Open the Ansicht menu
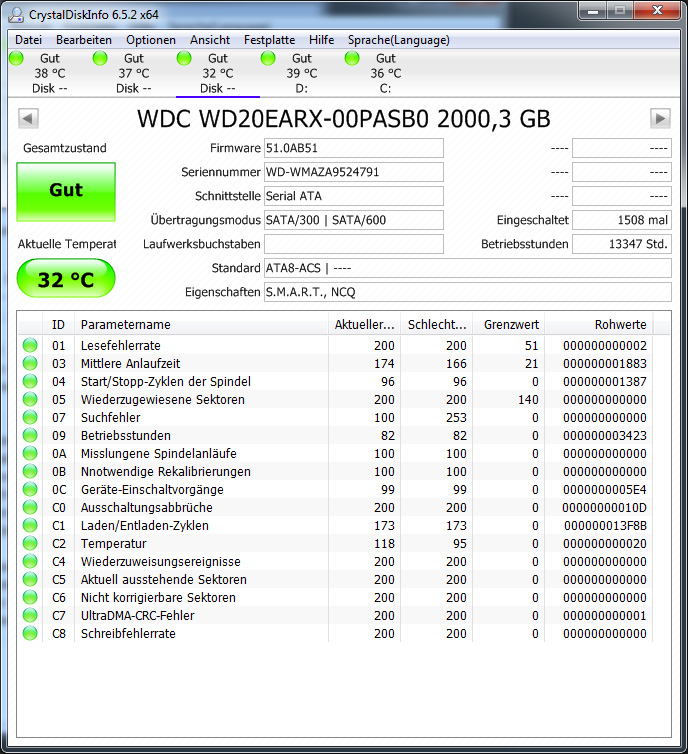688x754 pixels. click(210, 40)
